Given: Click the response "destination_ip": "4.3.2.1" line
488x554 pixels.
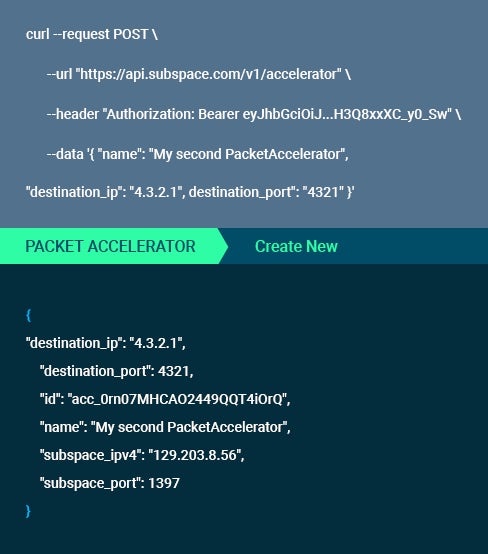Looking at the screenshot, I should (x=106, y=343).
